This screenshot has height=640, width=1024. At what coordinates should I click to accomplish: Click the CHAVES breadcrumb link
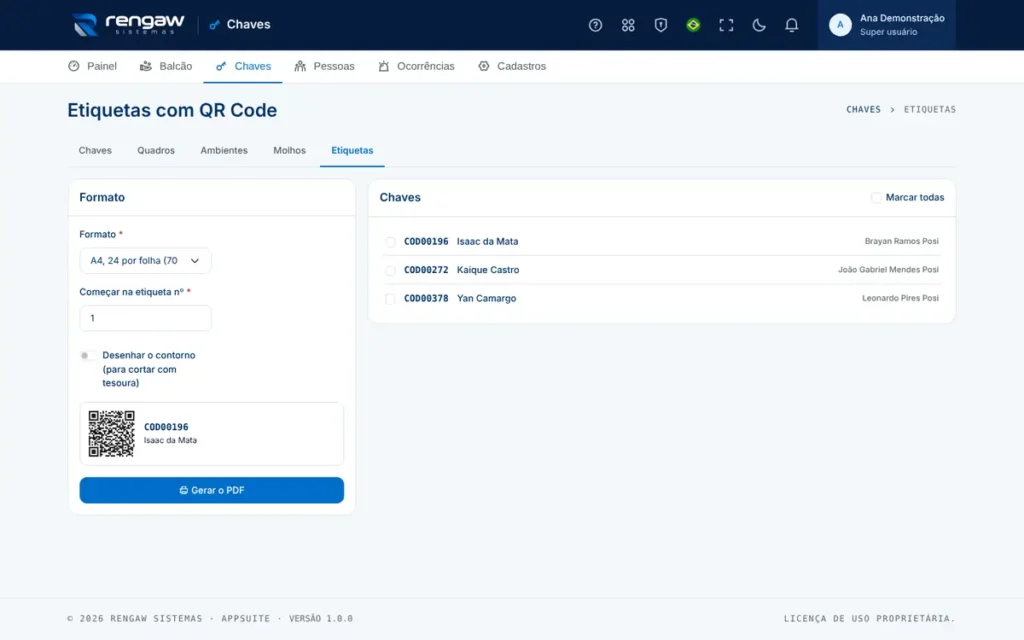point(863,110)
